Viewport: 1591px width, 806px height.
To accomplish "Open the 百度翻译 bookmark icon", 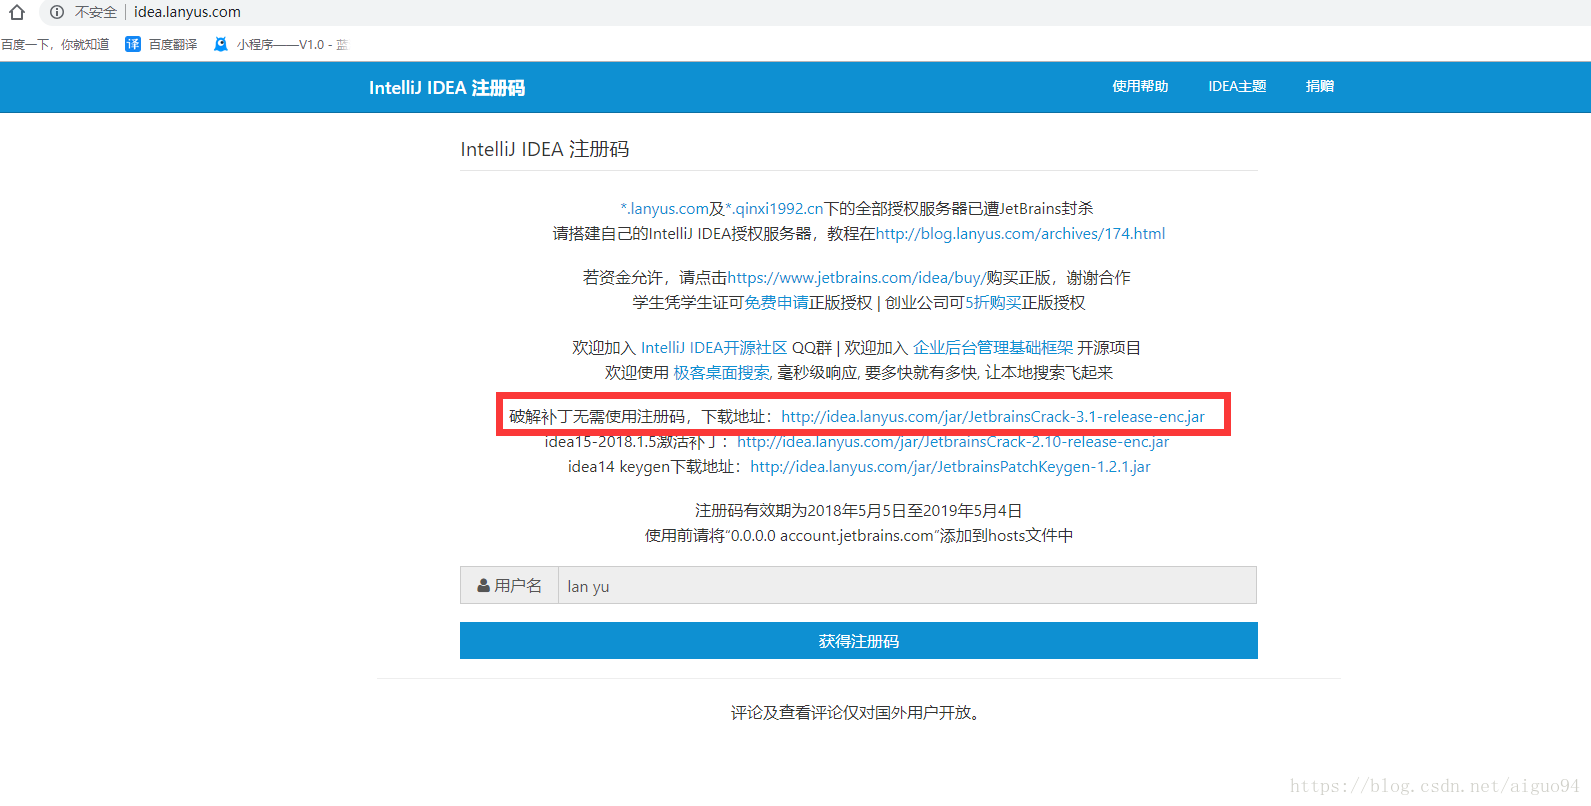I will tap(132, 44).
